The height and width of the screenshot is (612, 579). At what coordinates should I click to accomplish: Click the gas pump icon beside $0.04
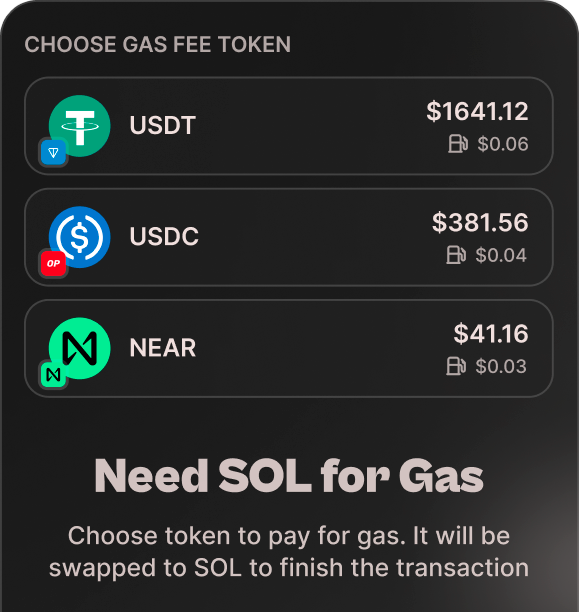pyautogui.click(x=456, y=255)
